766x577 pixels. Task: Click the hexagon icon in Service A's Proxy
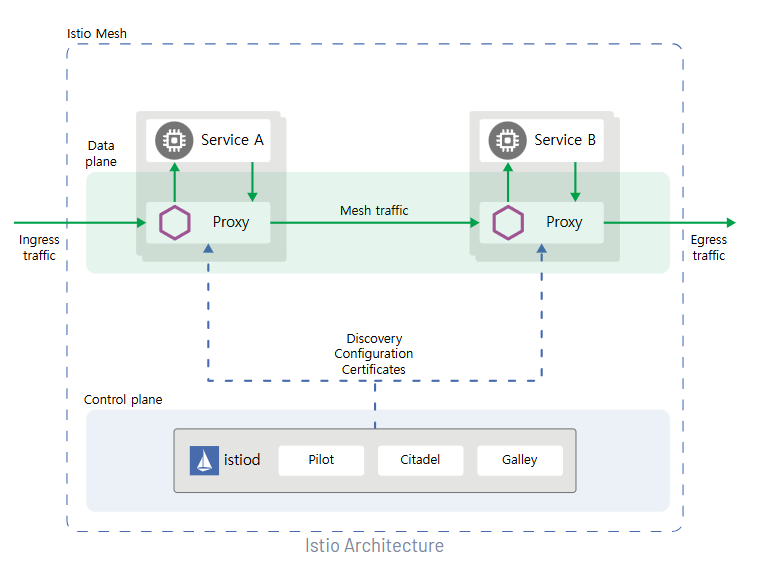[x=174, y=223]
